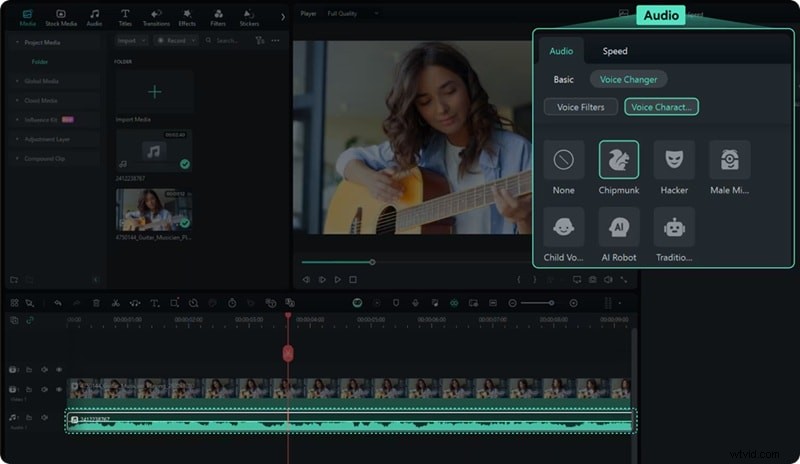Open the Transitions library

[156, 16]
